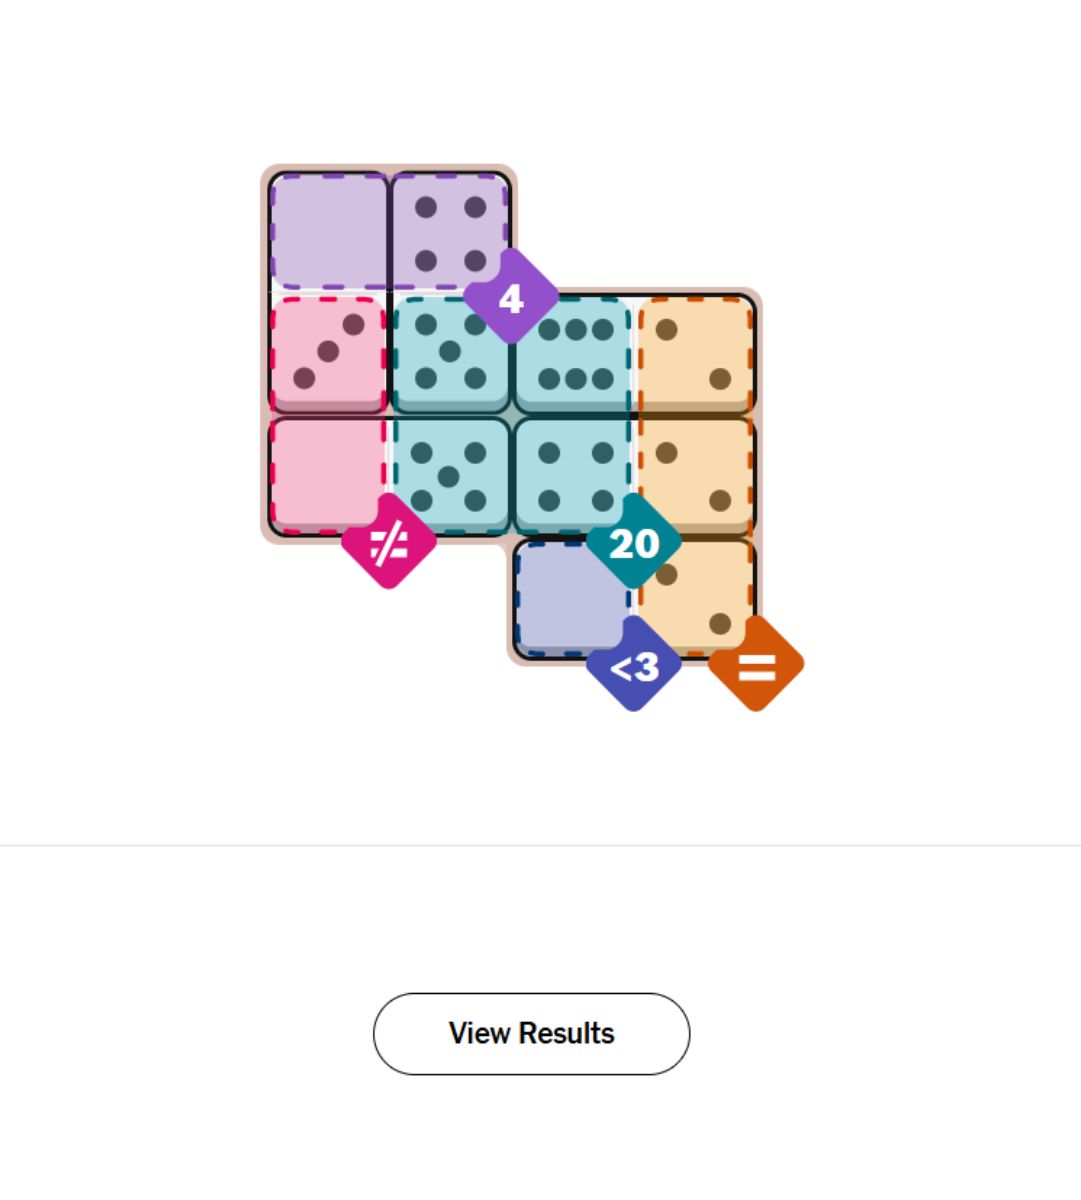
Task: Click the center of the teal four-dice region
Action: [x=512, y=415]
